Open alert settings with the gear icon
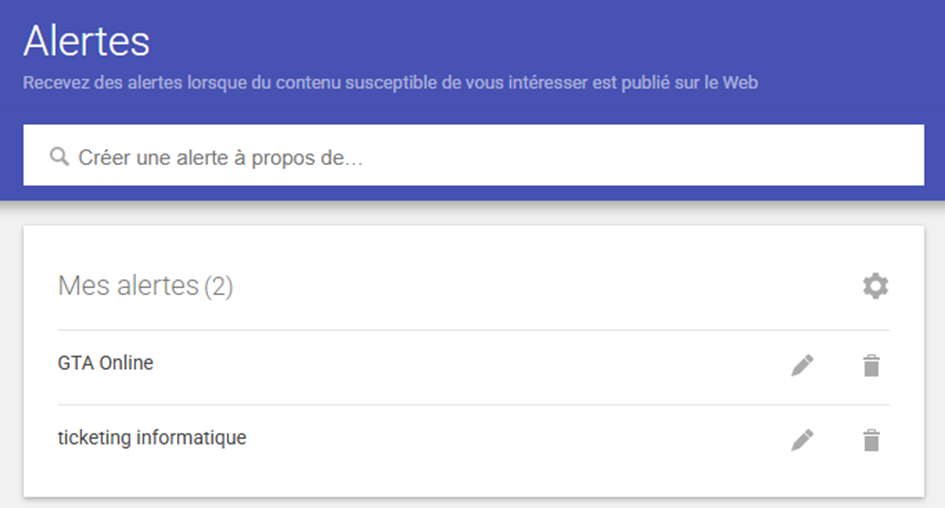945x508 pixels. (875, 287)
